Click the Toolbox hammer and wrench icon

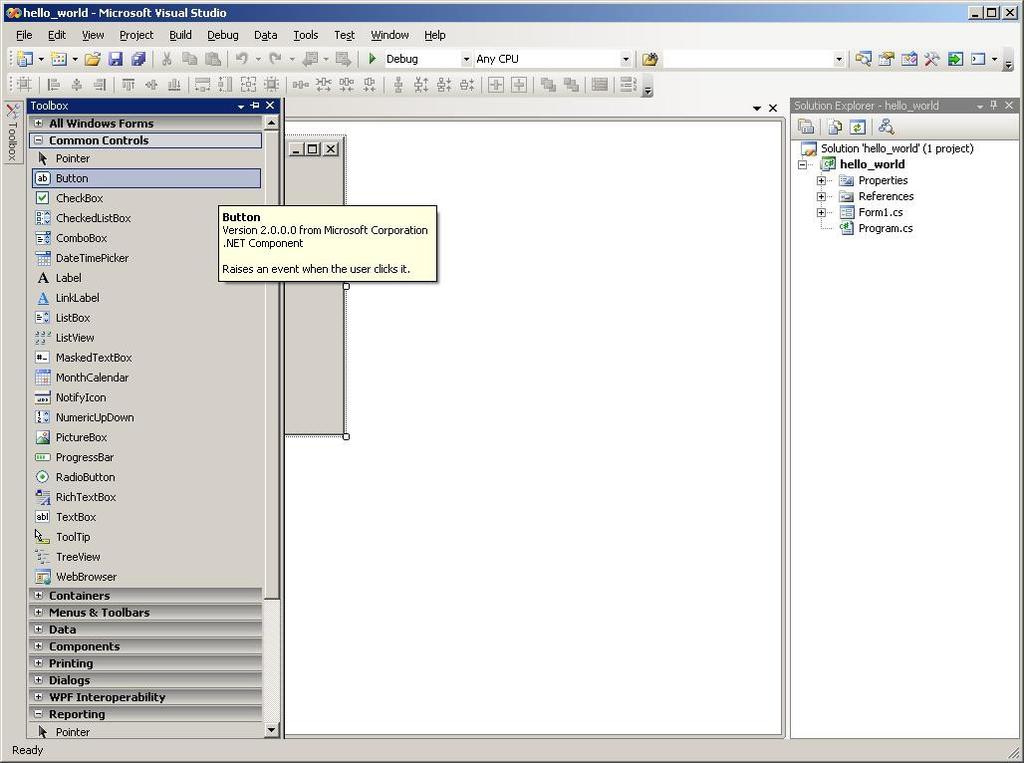pyautogui.click(x=931, y=59)
